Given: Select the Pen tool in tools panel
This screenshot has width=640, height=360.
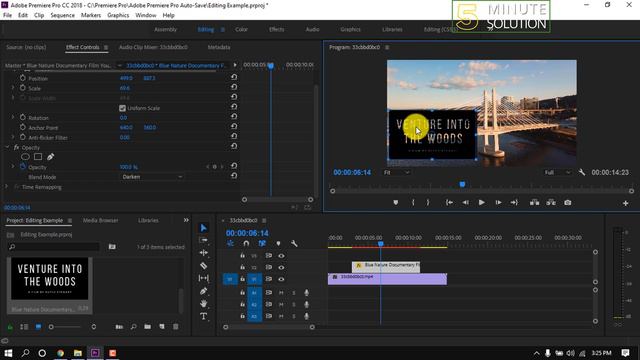Looking at the screenshot, I should pos(203,291).
